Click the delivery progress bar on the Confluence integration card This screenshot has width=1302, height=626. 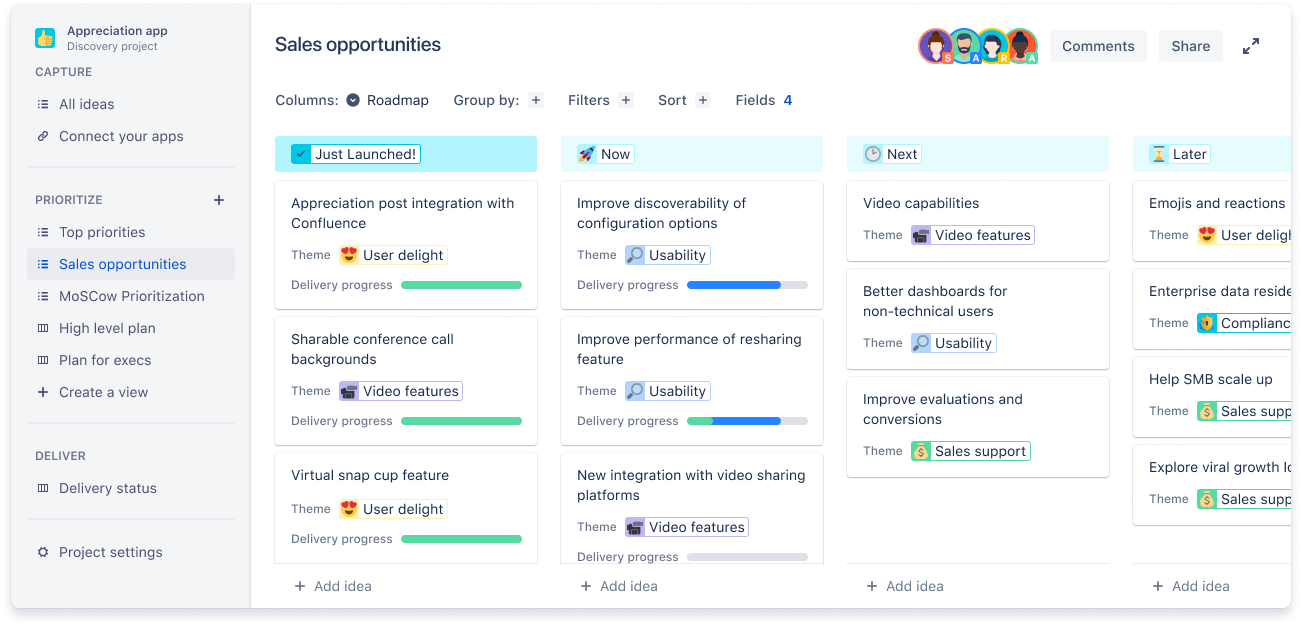point(461,284)
